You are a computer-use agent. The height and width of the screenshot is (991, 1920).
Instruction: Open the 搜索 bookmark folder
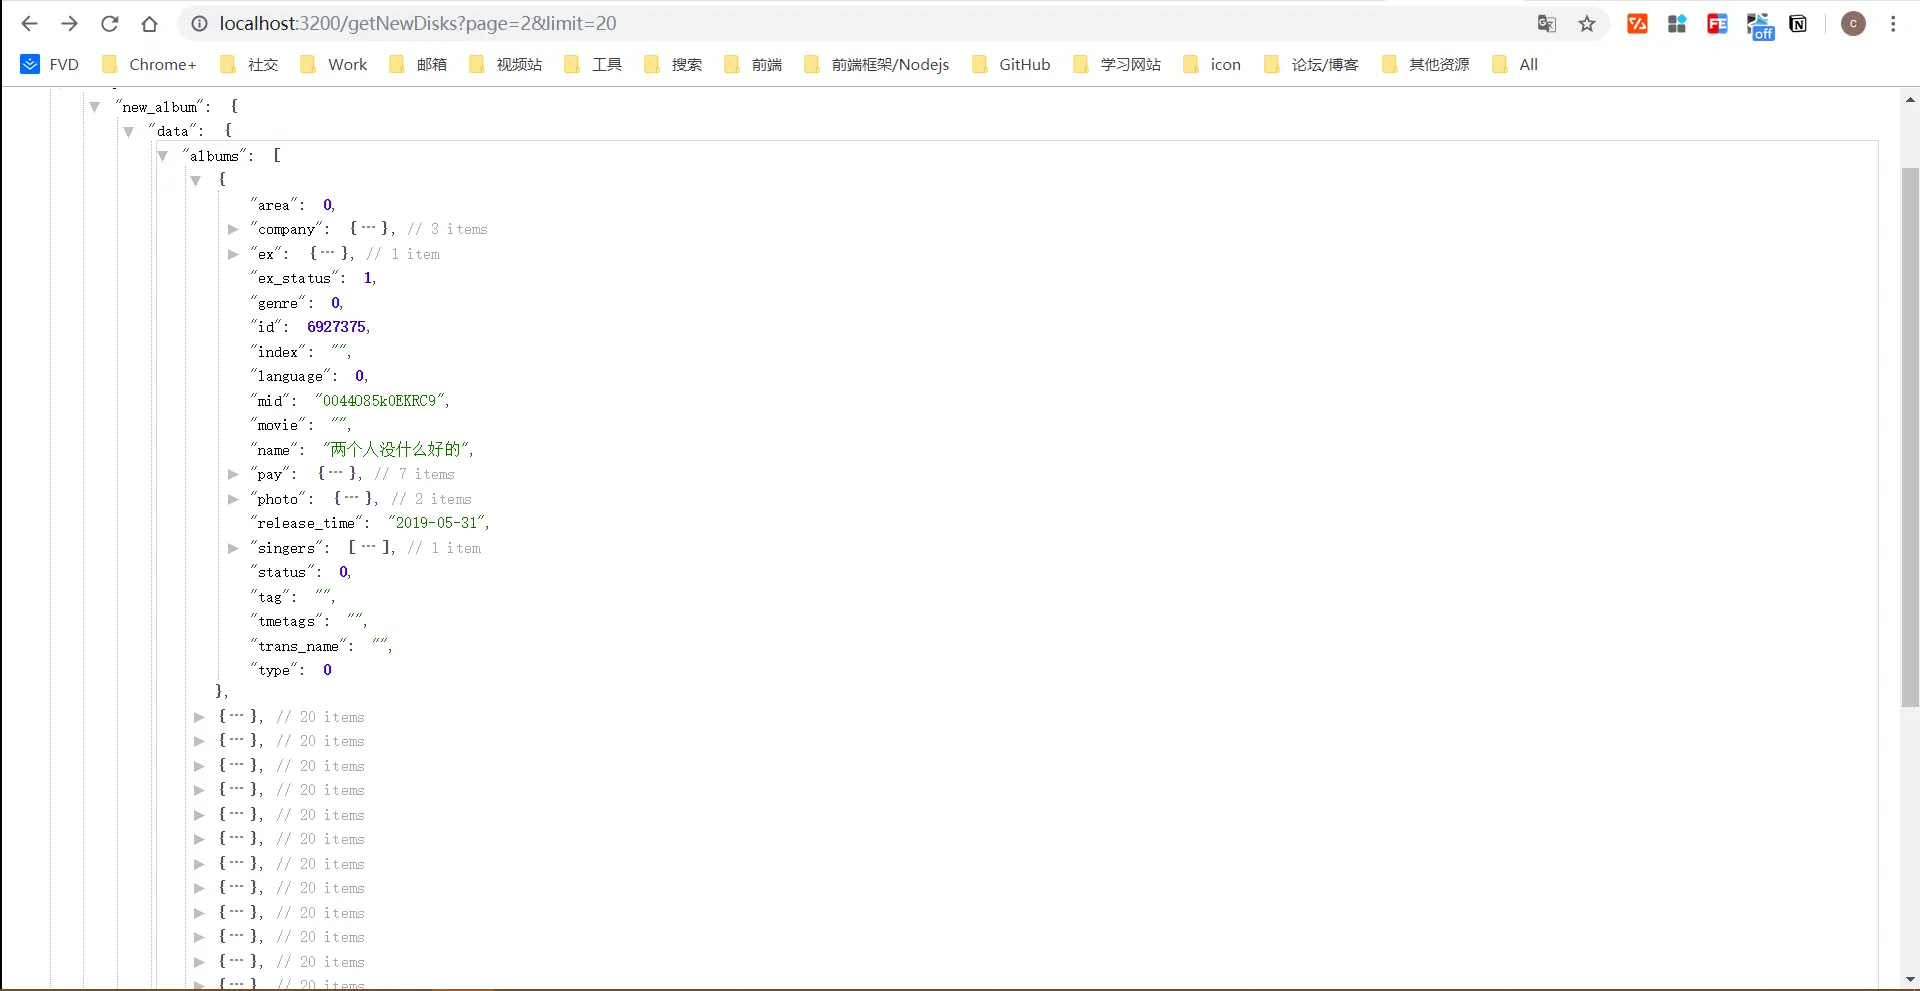click(x=673, y=64)
